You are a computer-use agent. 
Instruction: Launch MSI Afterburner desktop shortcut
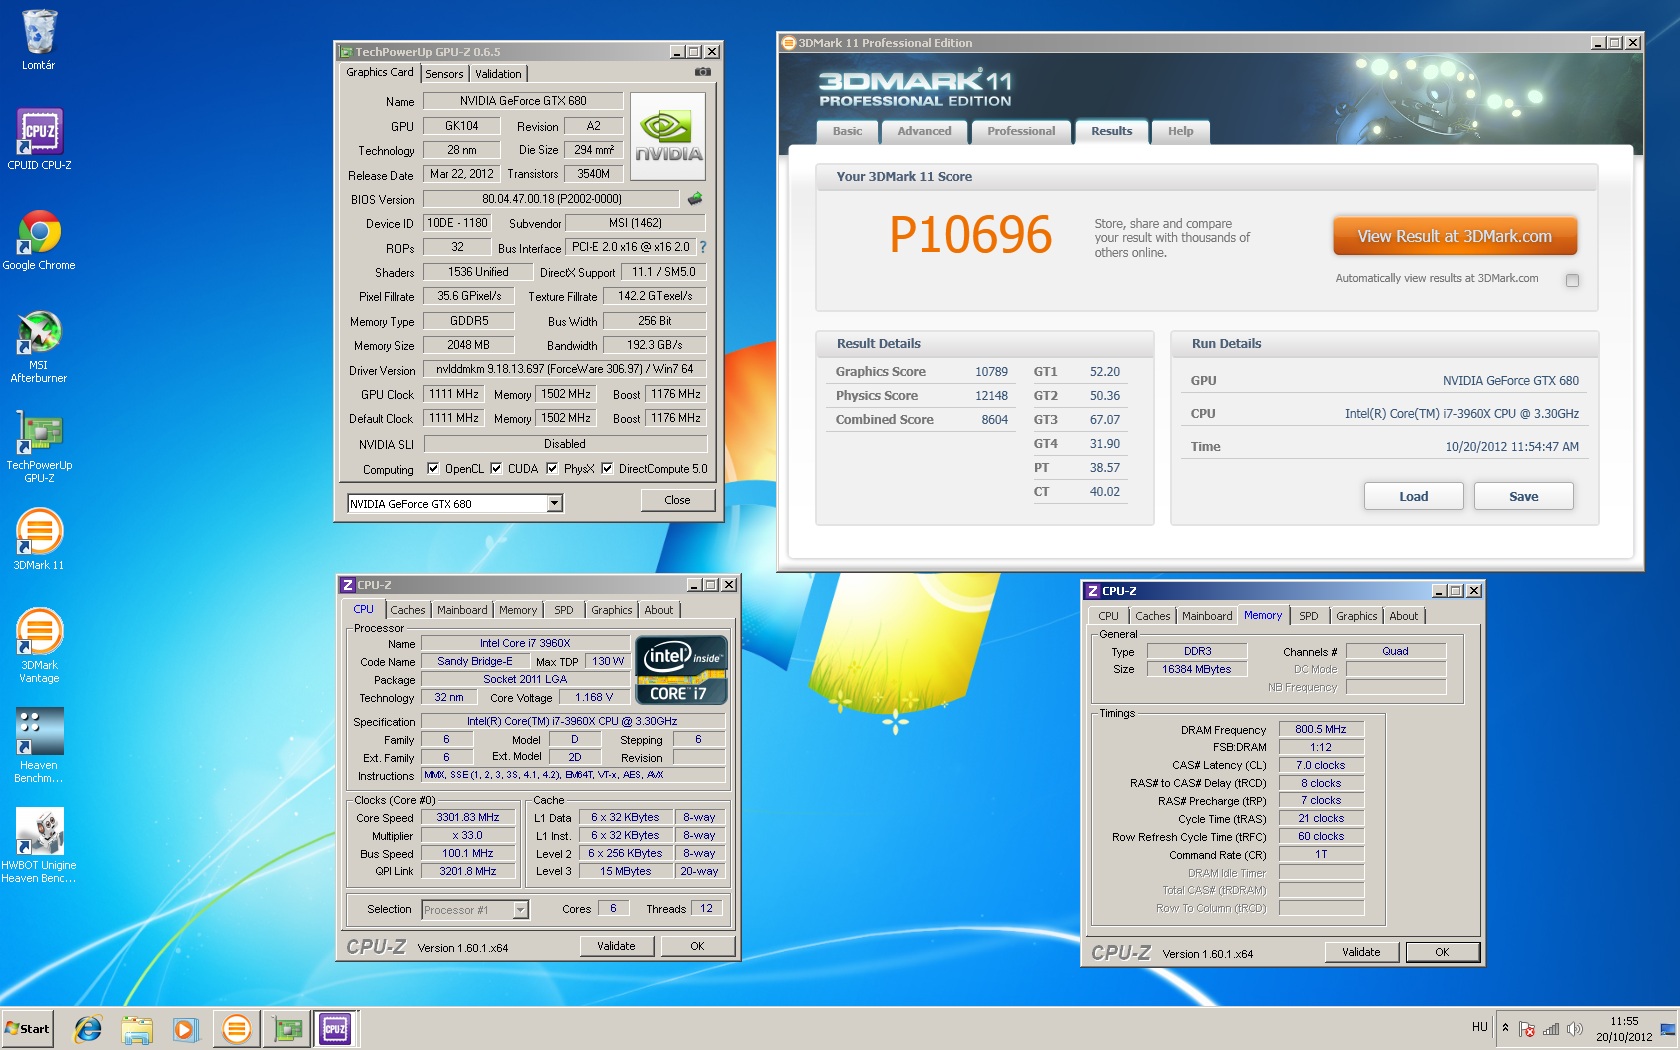pos(39,347)
